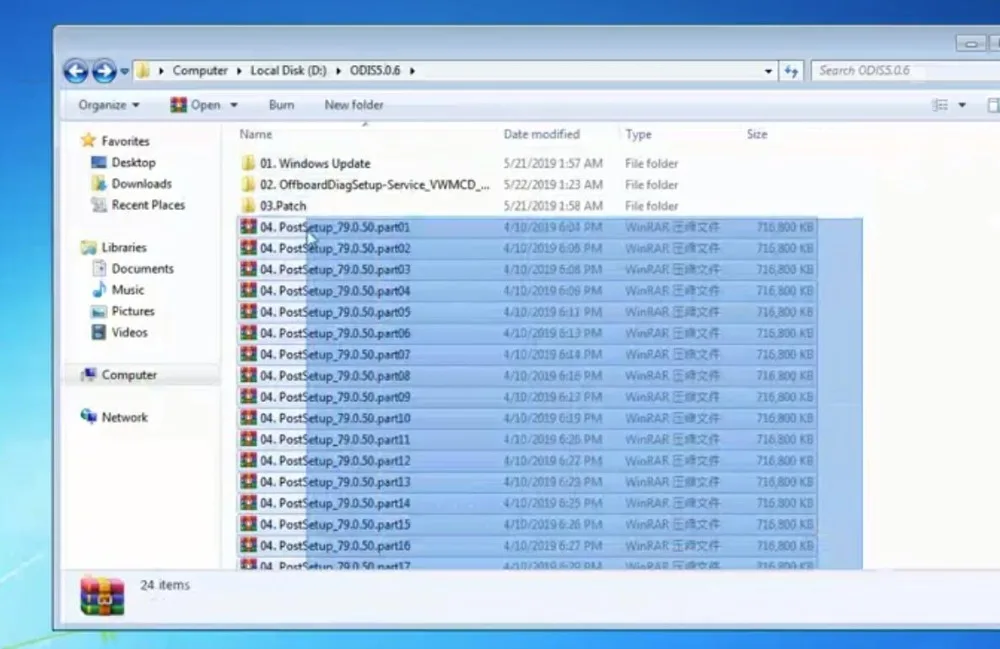Open recent pages dropdown next to Forward
This screenshot has width=1000, height=649.
pos(124,71)
